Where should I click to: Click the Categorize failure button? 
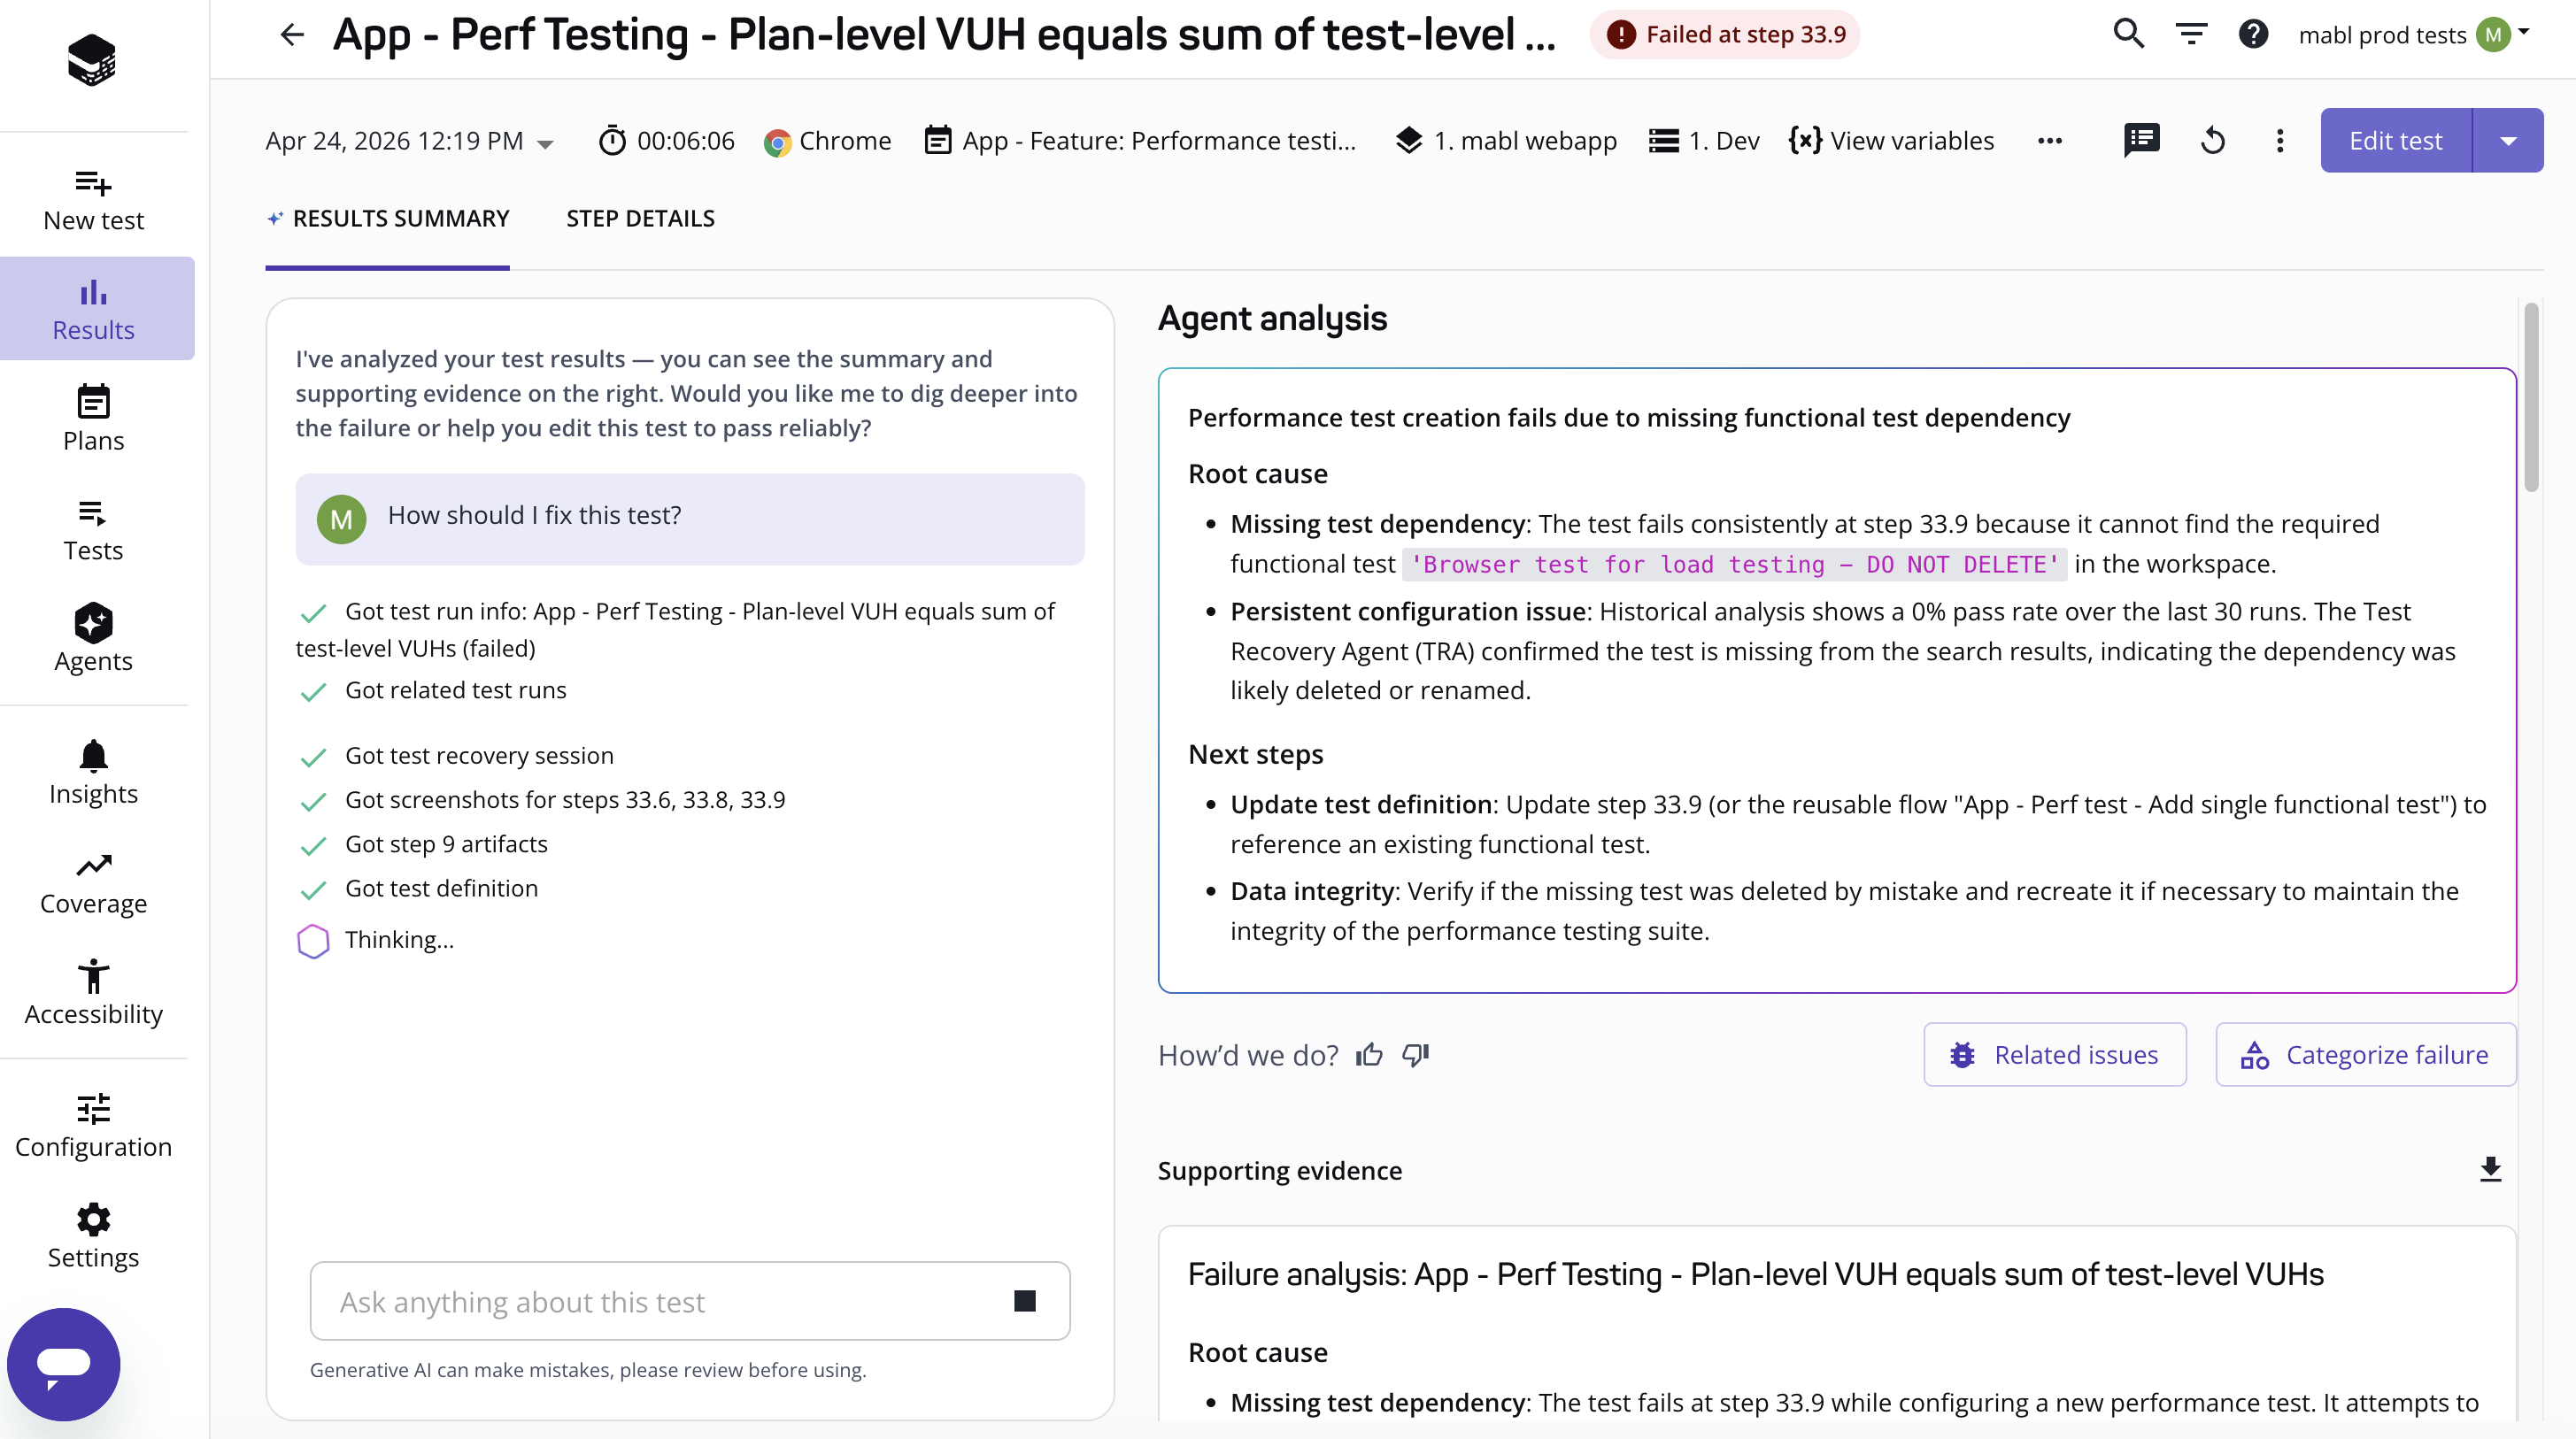(2365, 1055)
